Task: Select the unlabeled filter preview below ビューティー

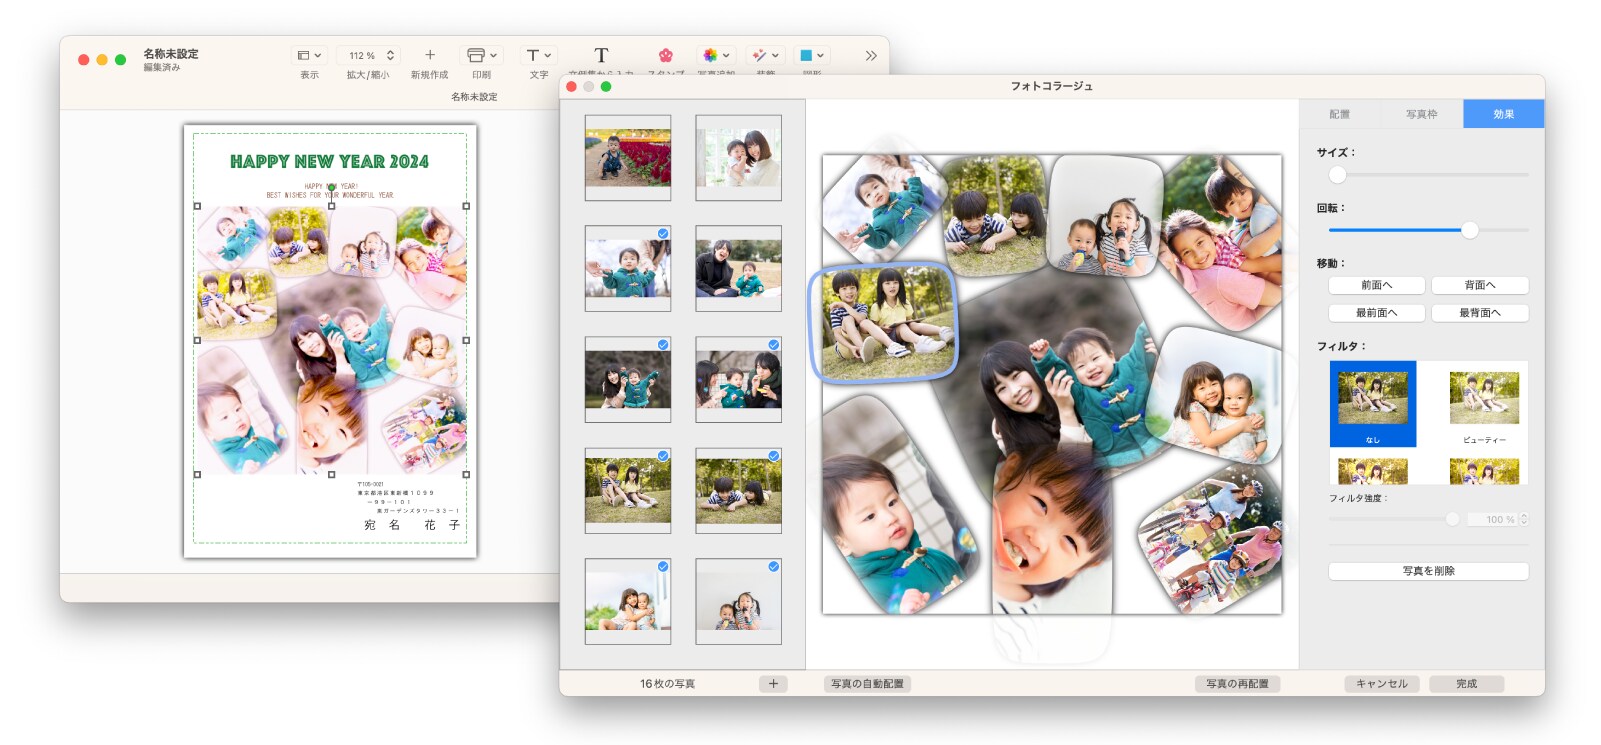Action: point(1484,471)
